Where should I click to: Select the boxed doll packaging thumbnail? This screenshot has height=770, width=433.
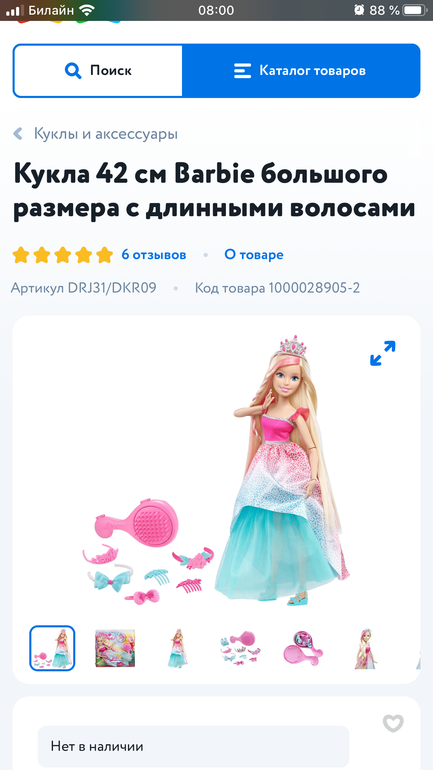point(115,648)
